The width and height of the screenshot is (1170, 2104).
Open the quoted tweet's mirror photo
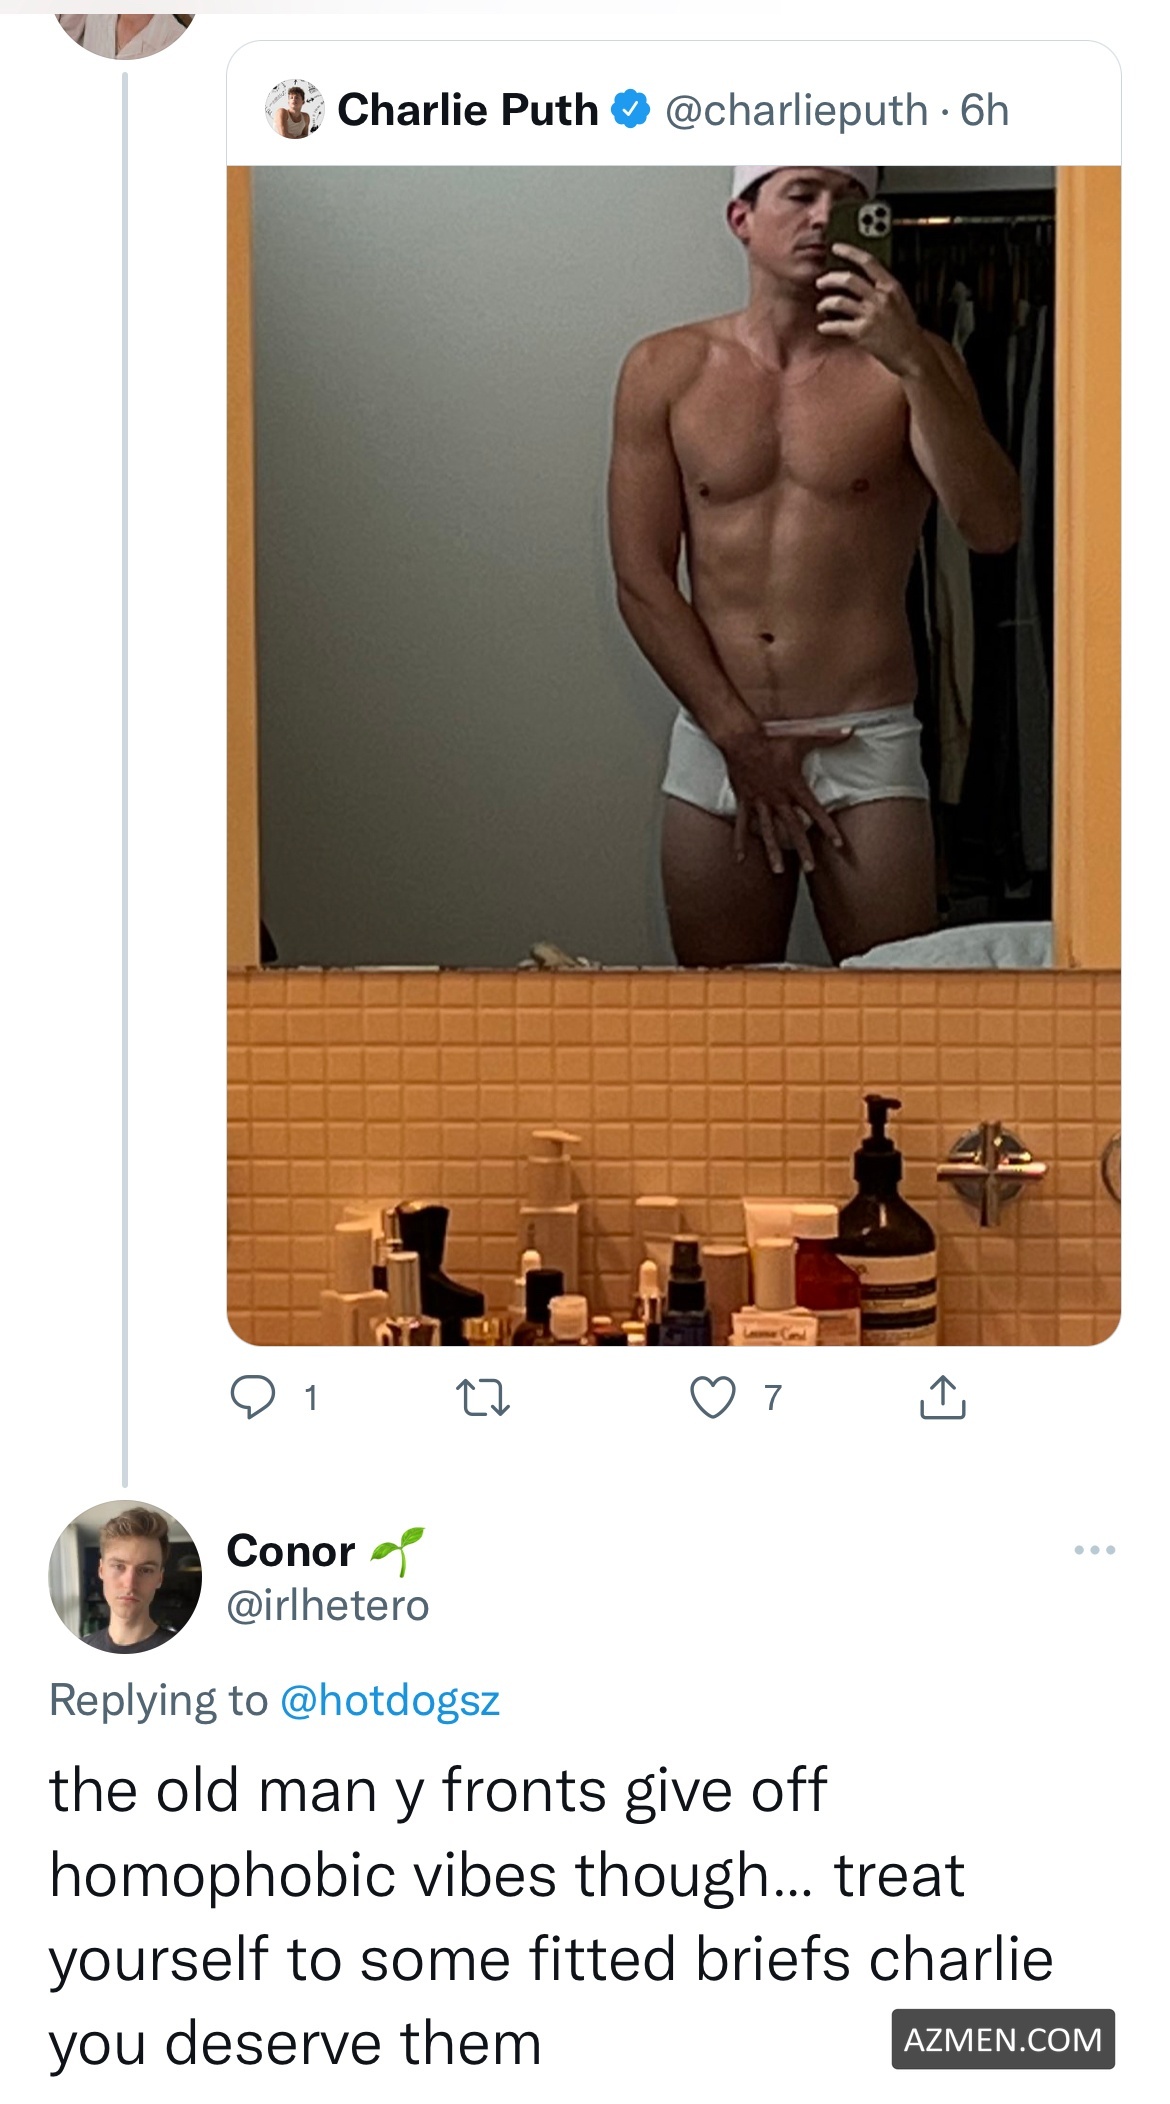(x=673, y=755)
